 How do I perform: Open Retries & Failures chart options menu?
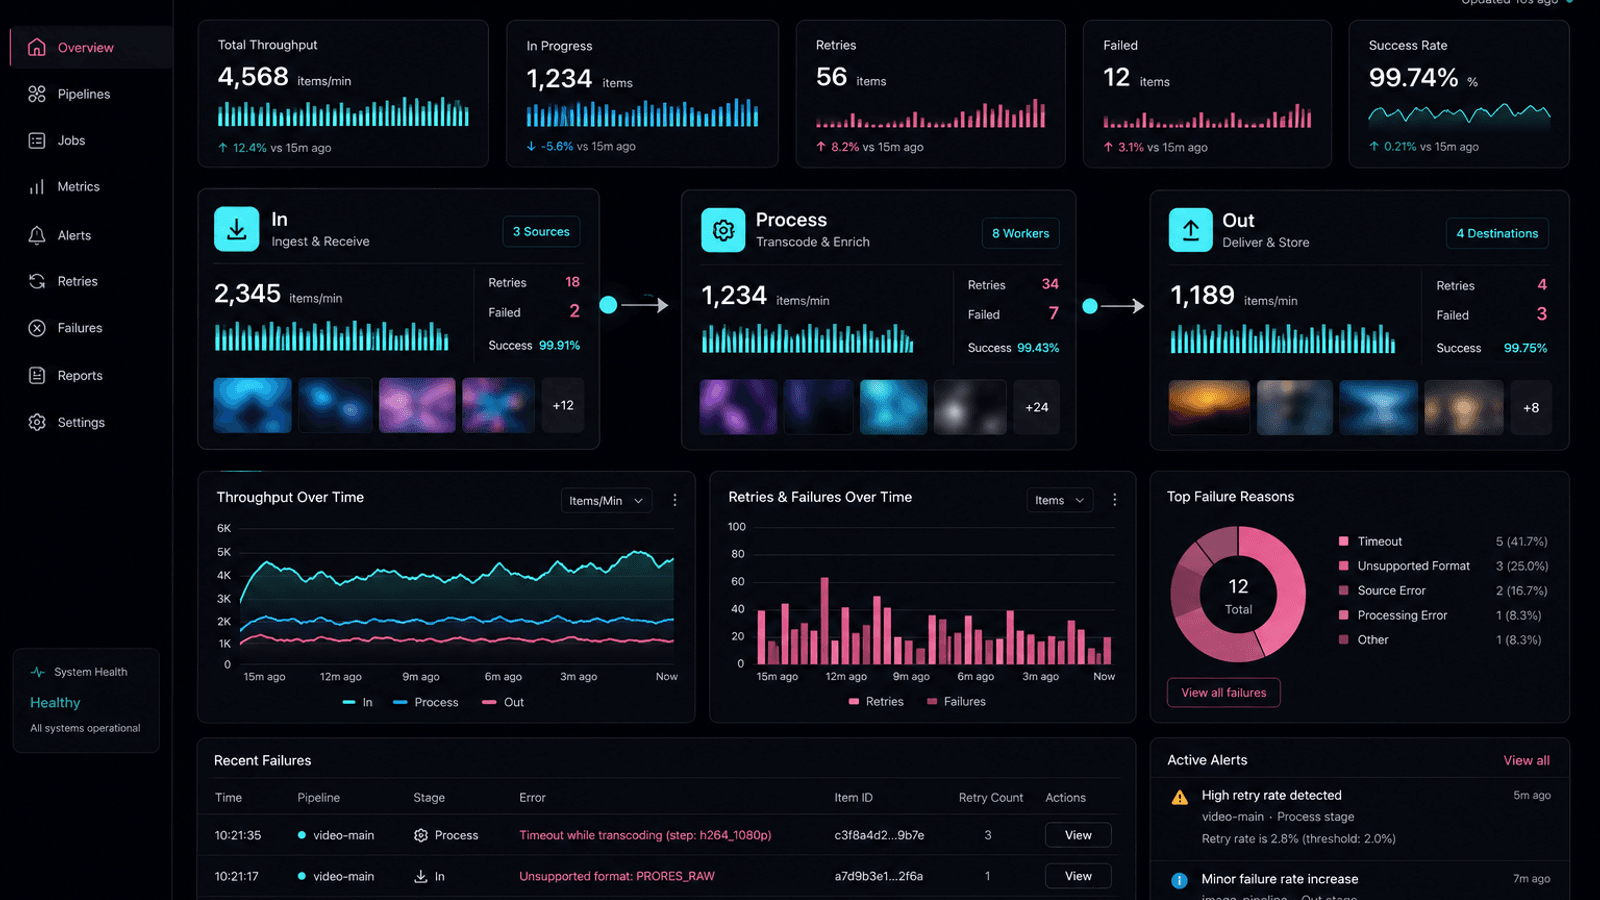pos(1115,500)
